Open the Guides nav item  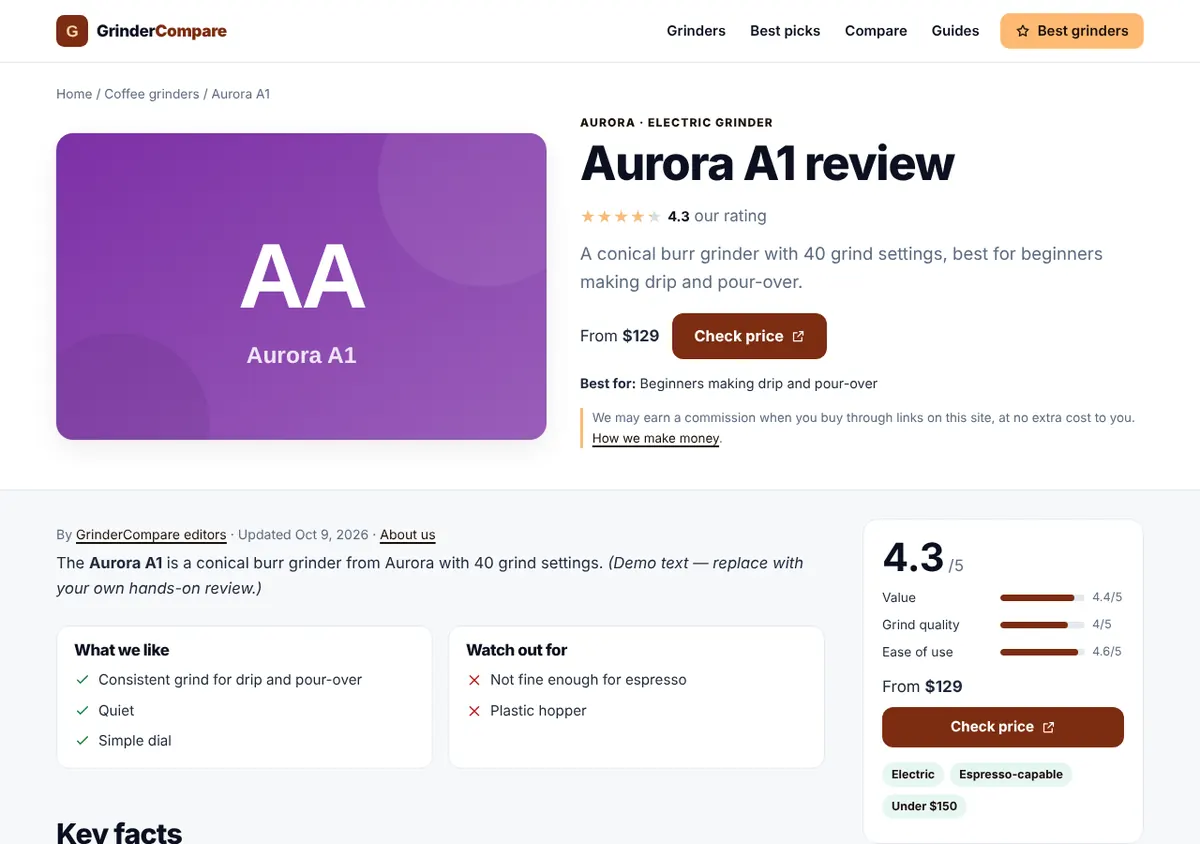[x=955, y=31]
